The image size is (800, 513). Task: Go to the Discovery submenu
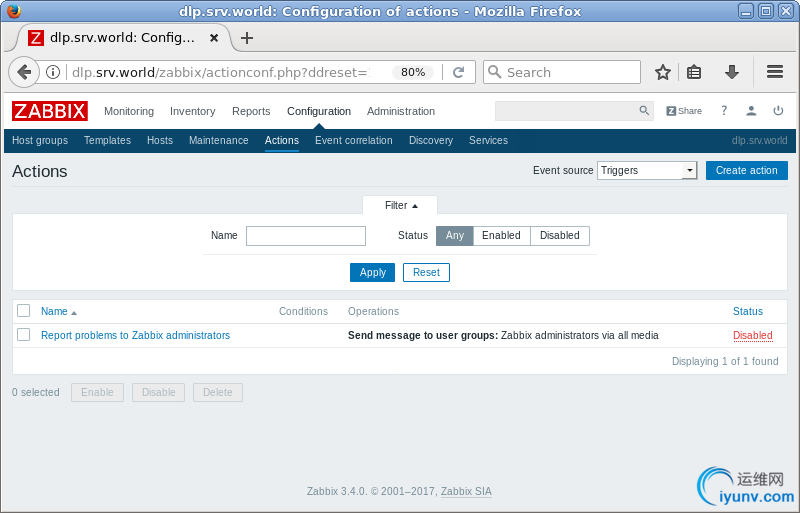click(x=431, y=140)
